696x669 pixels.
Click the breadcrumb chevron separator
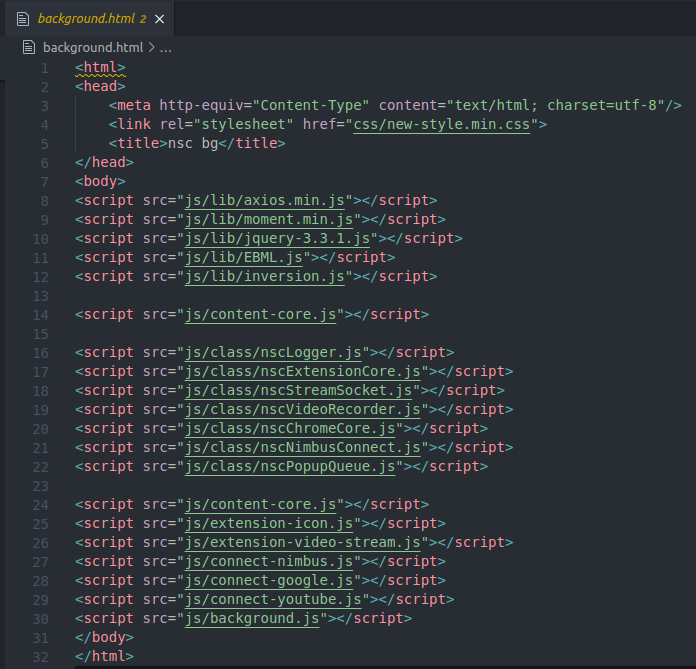151,47
